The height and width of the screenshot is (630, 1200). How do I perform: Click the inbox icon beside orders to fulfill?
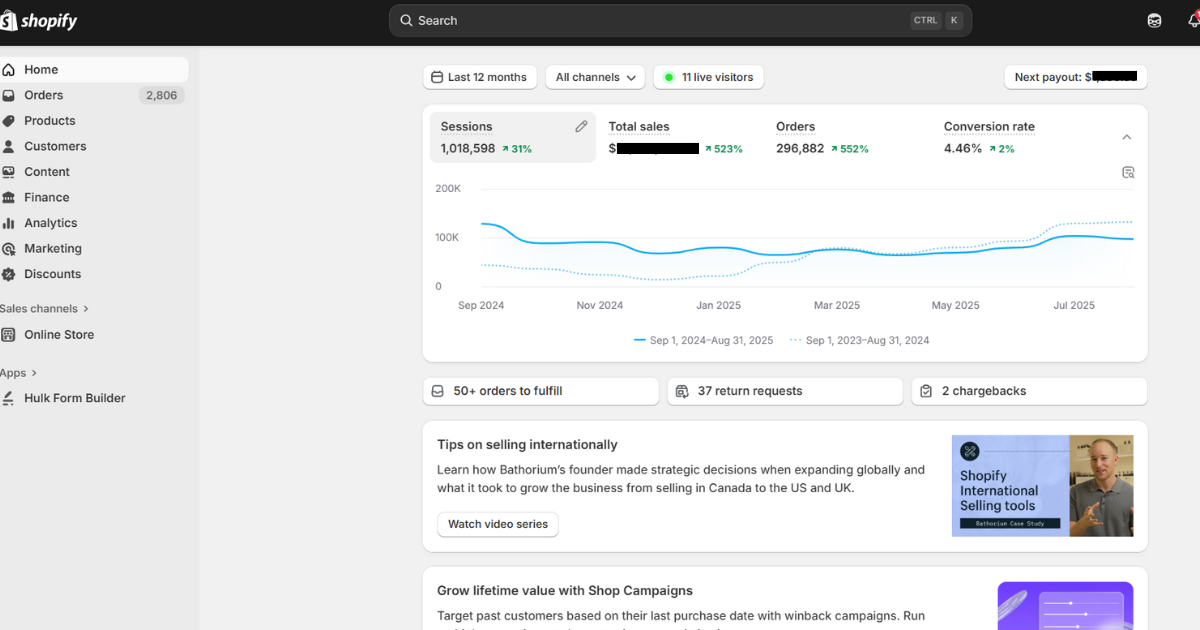tap(437, 391)
